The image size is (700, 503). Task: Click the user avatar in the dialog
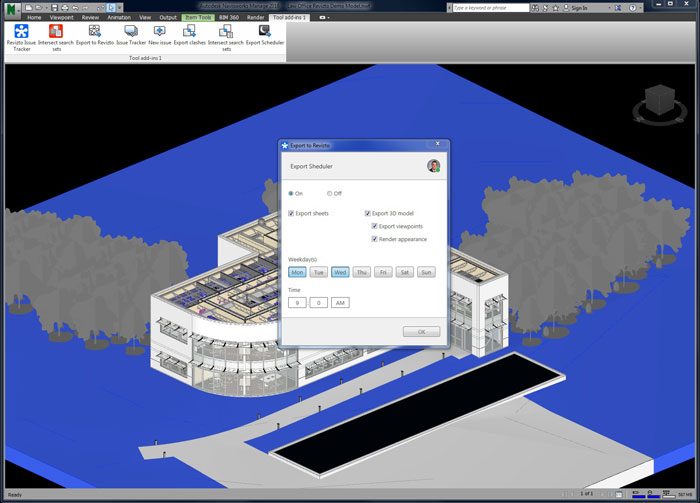(x=434, y=166)
